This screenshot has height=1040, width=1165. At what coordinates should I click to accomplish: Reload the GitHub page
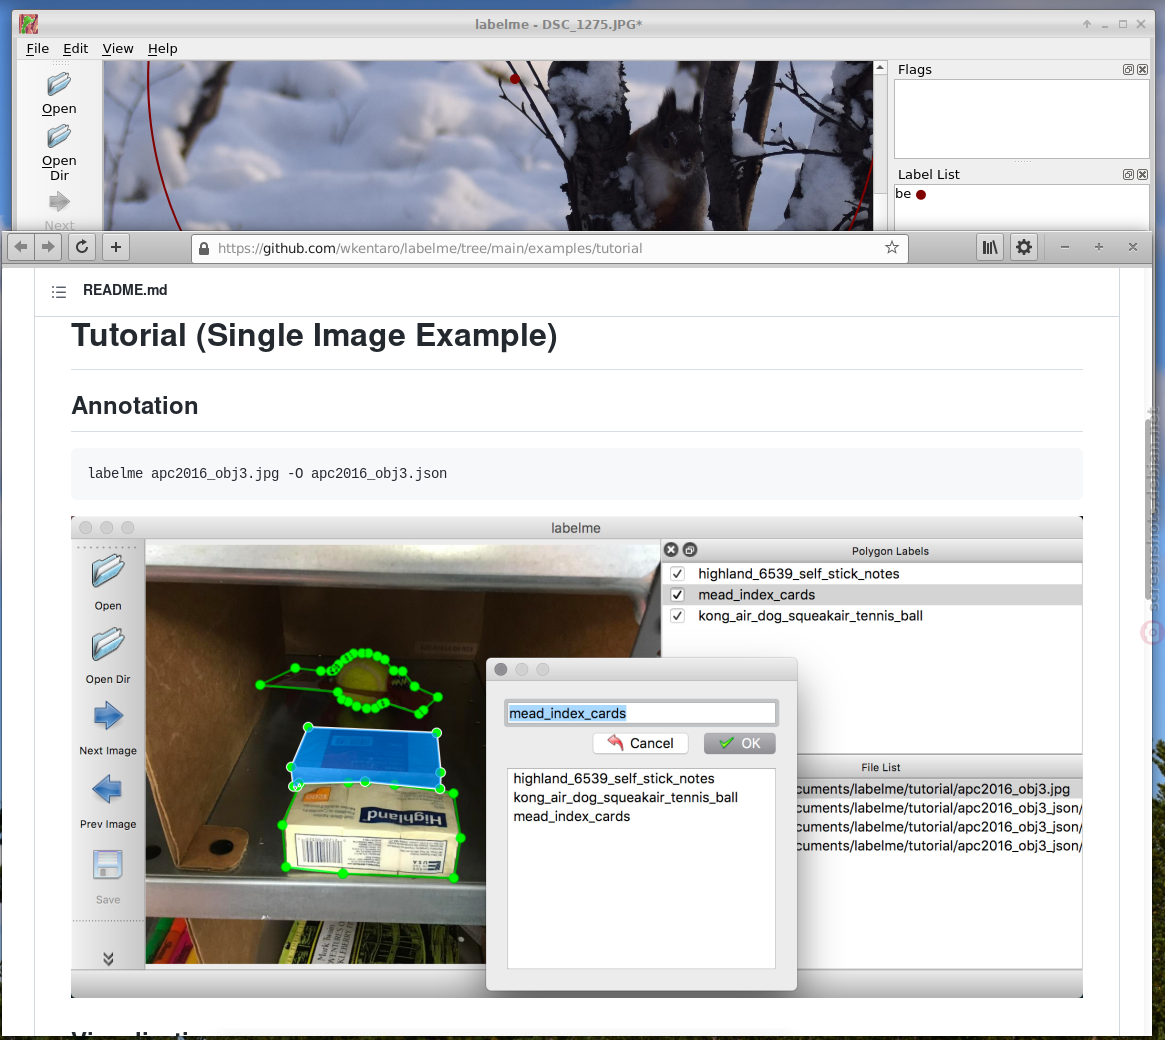tap(82, 247)
